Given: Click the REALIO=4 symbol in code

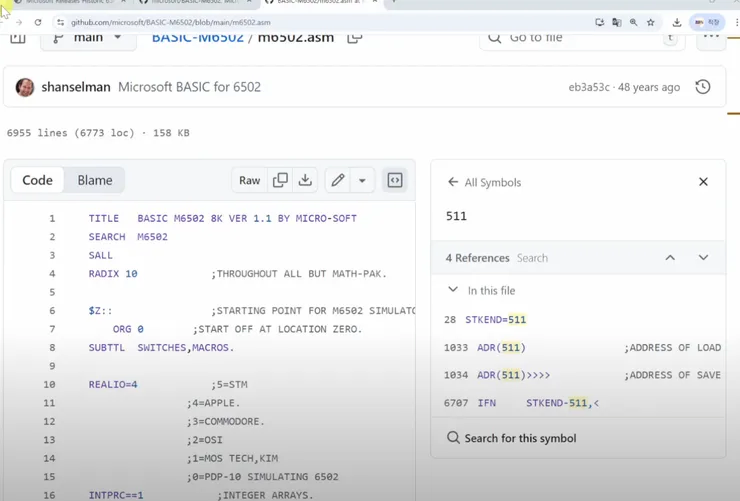Looking at the screenshot, I should tap(113, 384).
